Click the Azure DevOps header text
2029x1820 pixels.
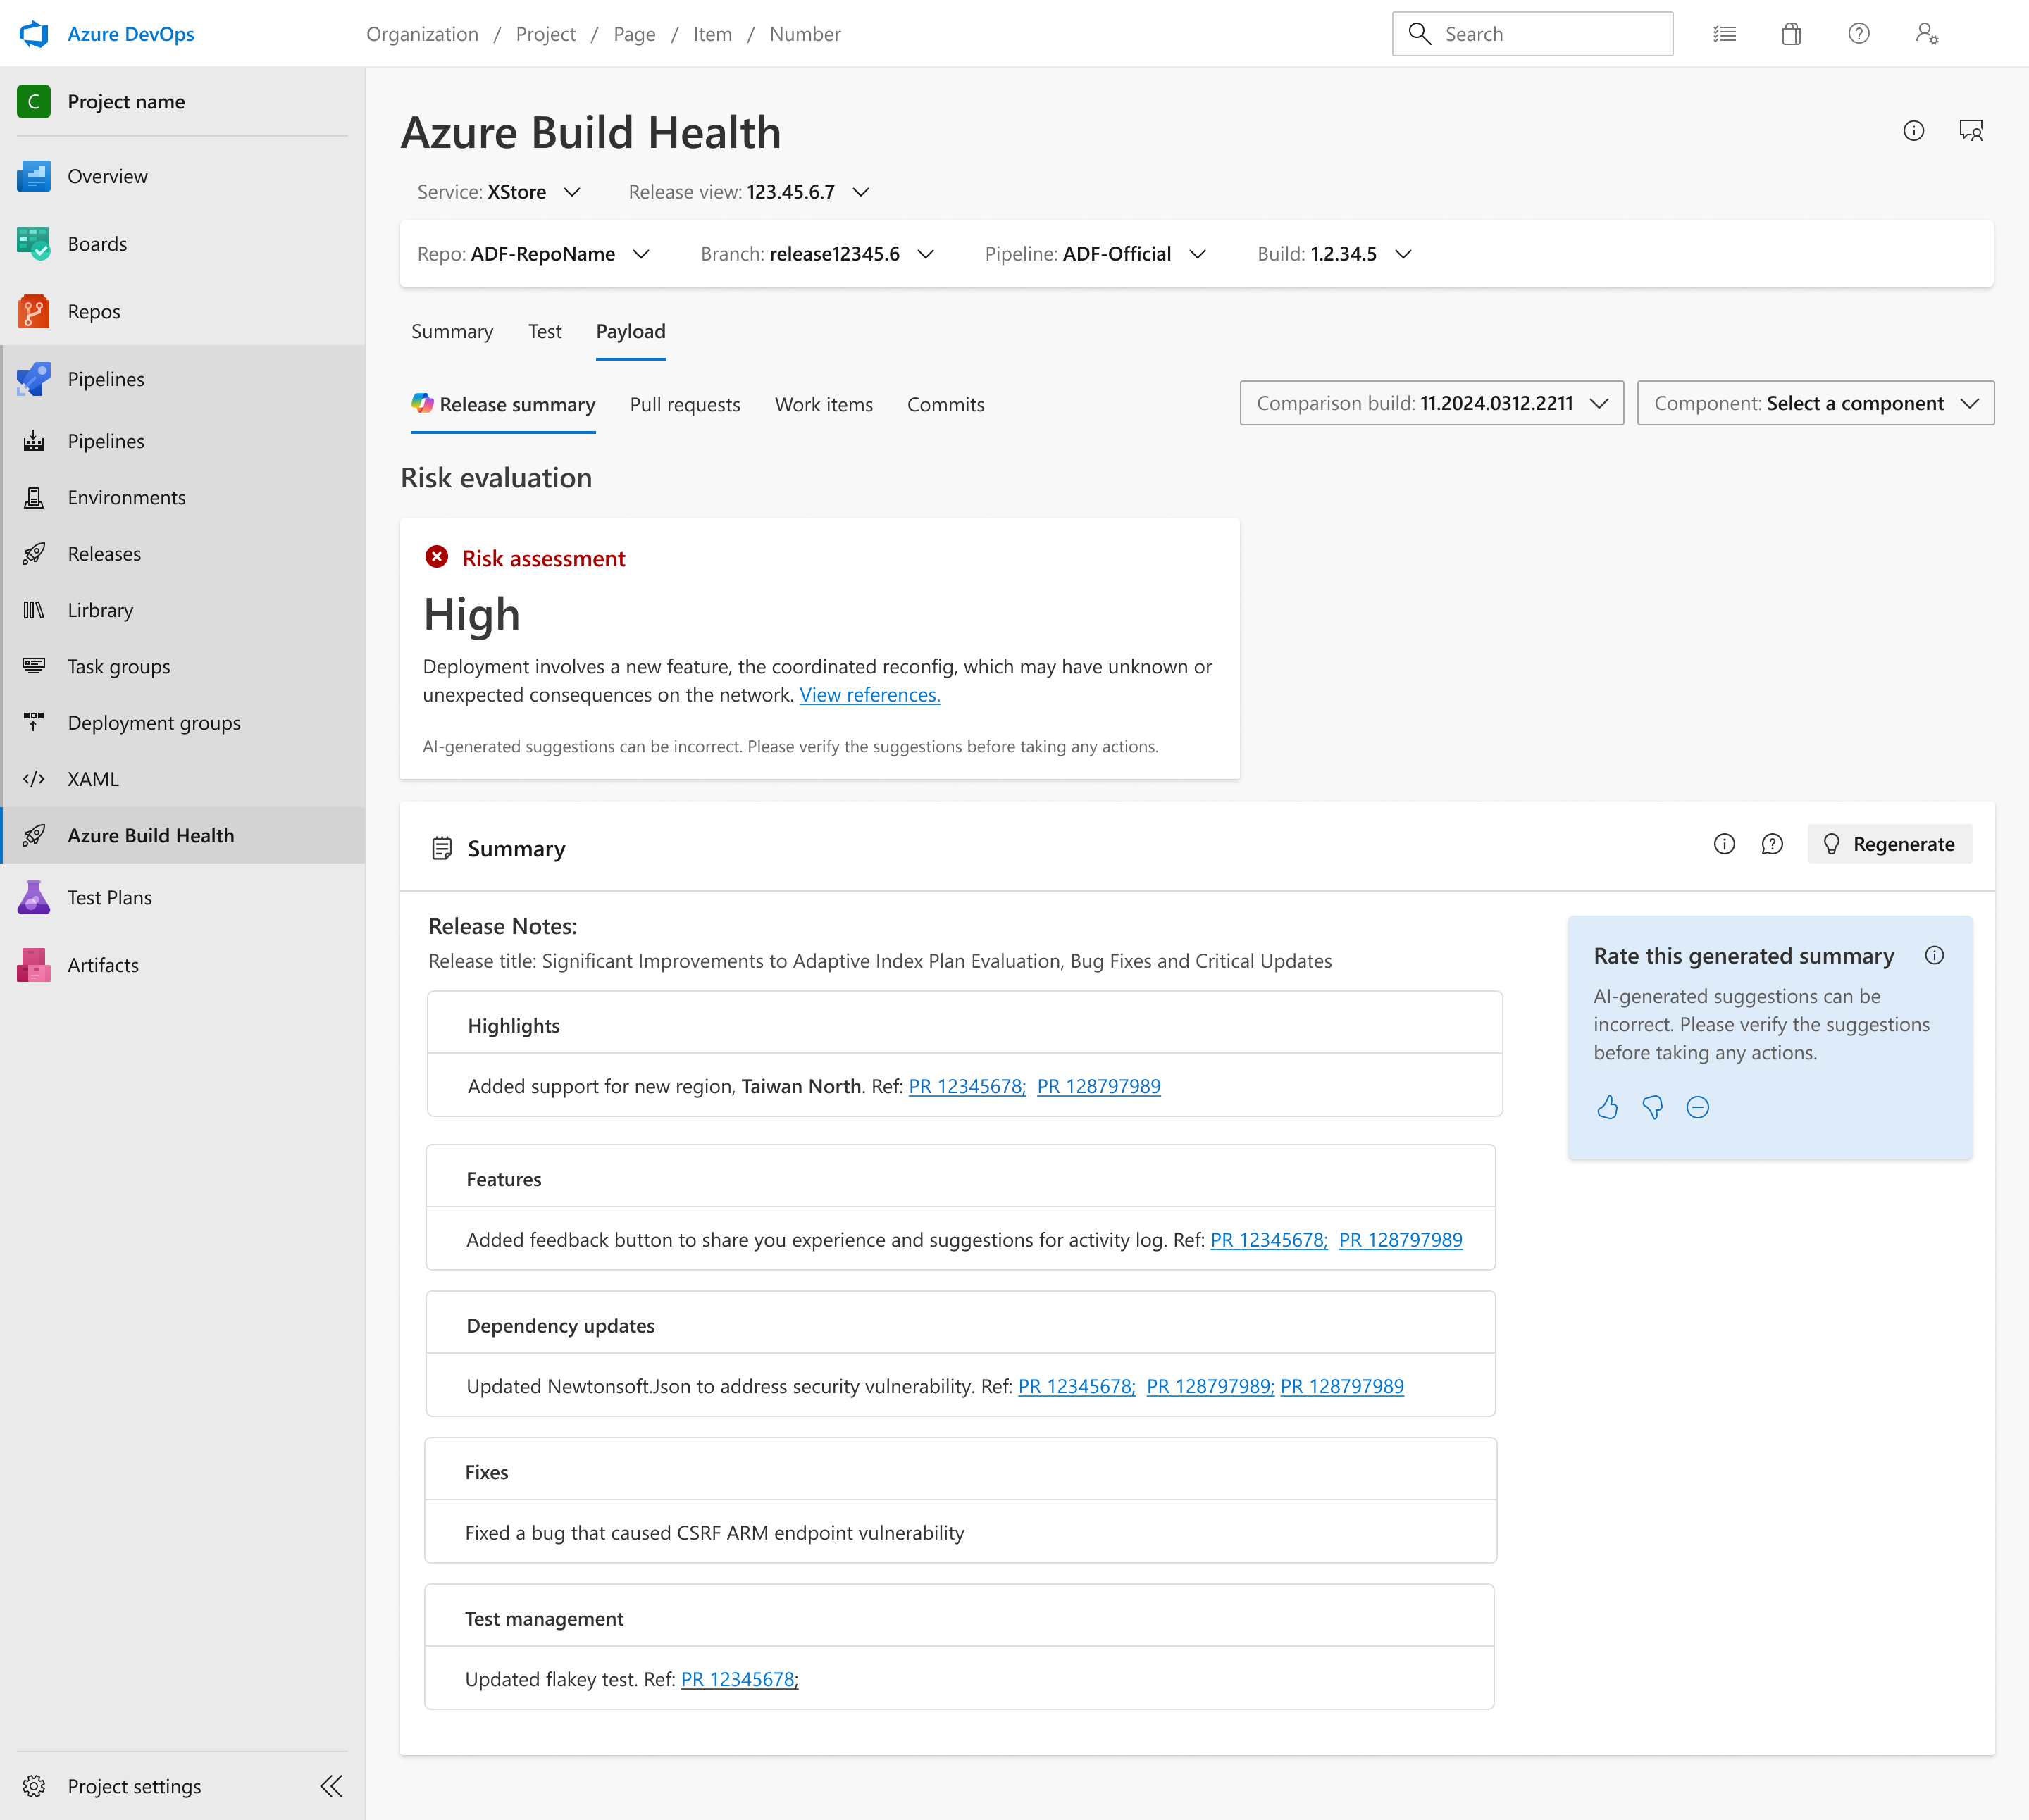[131, 34]
